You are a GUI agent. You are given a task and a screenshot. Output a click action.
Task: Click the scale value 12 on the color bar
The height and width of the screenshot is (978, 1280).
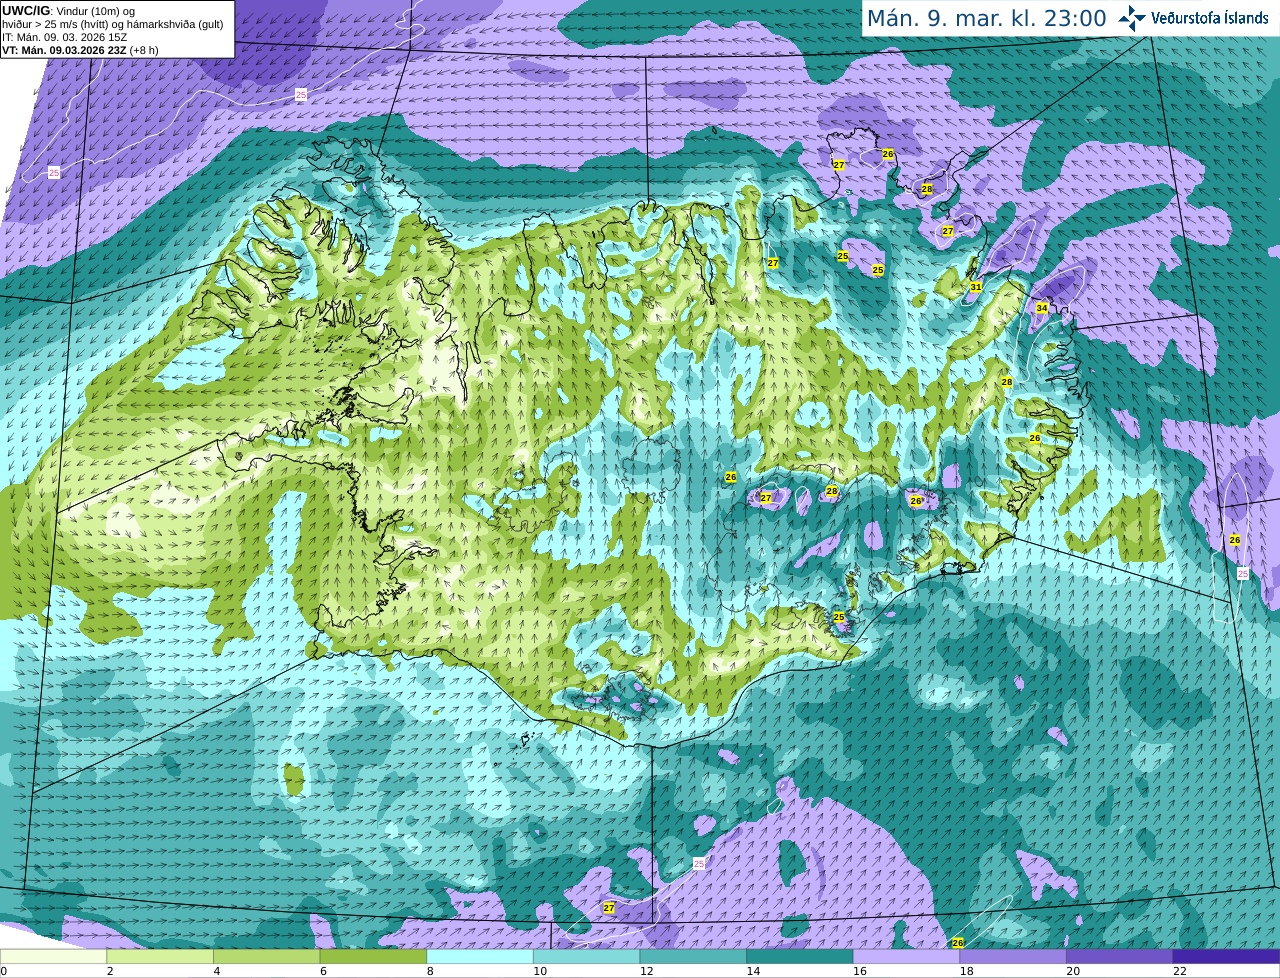pos(647,970)
